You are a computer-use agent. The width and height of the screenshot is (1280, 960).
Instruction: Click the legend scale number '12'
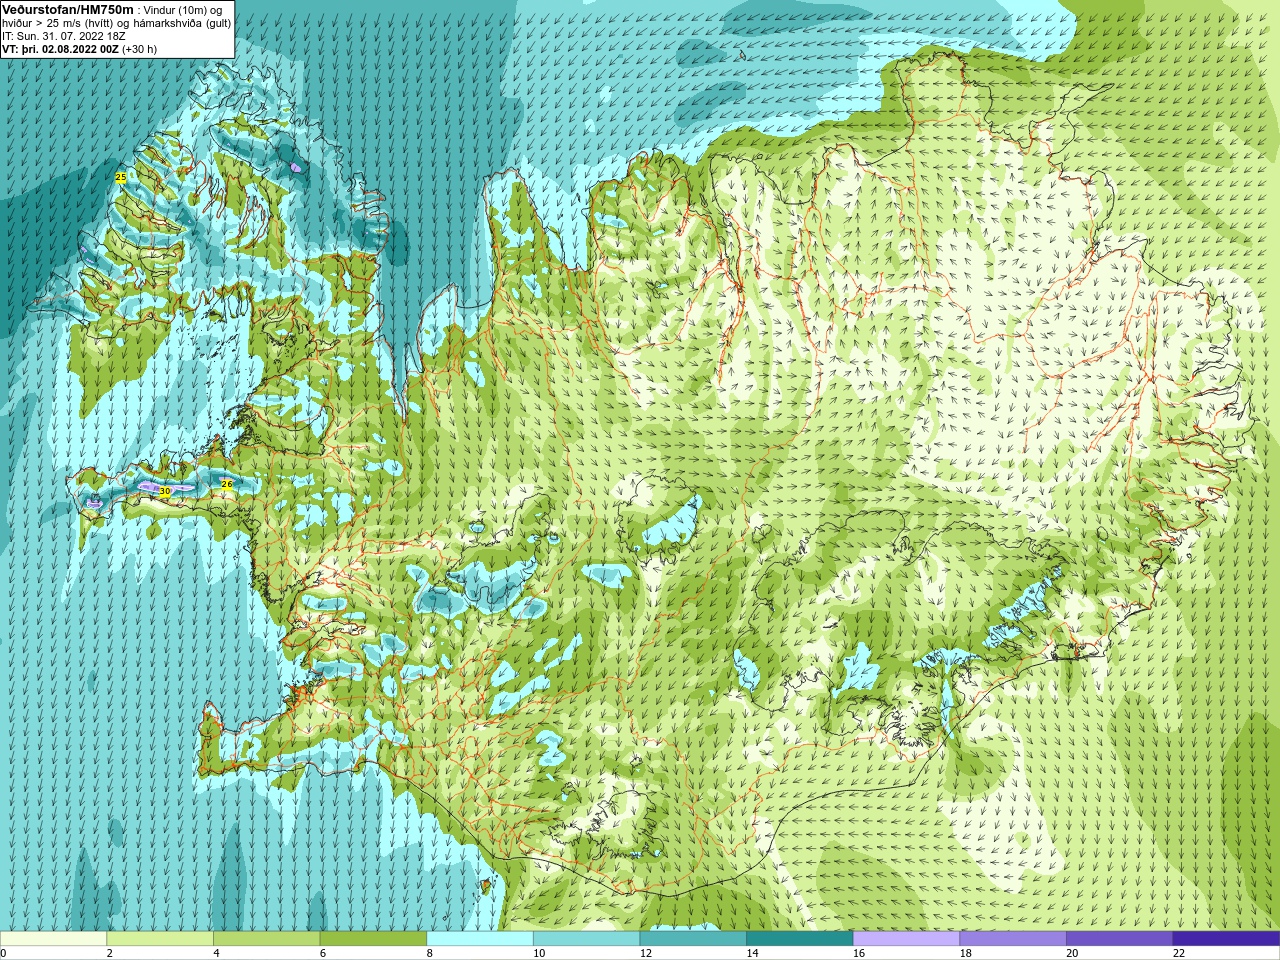click(x=646, y=953)
